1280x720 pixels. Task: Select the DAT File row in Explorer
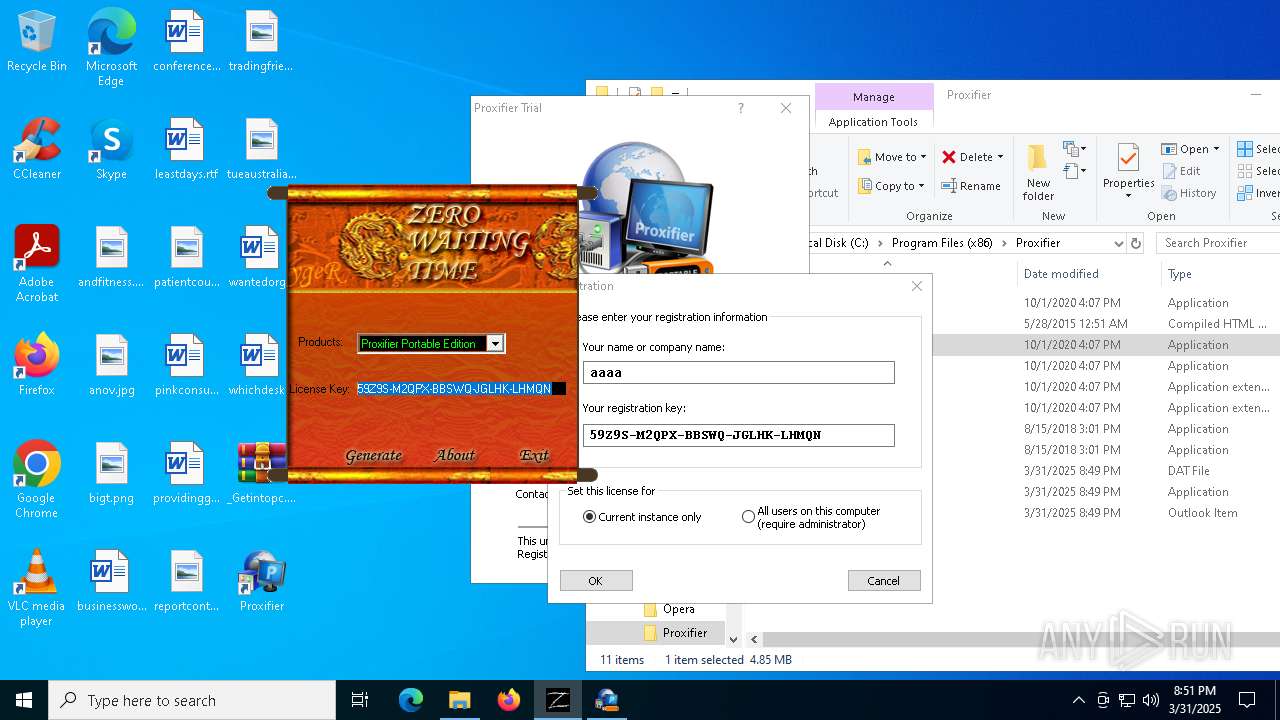click(1106, 471)
